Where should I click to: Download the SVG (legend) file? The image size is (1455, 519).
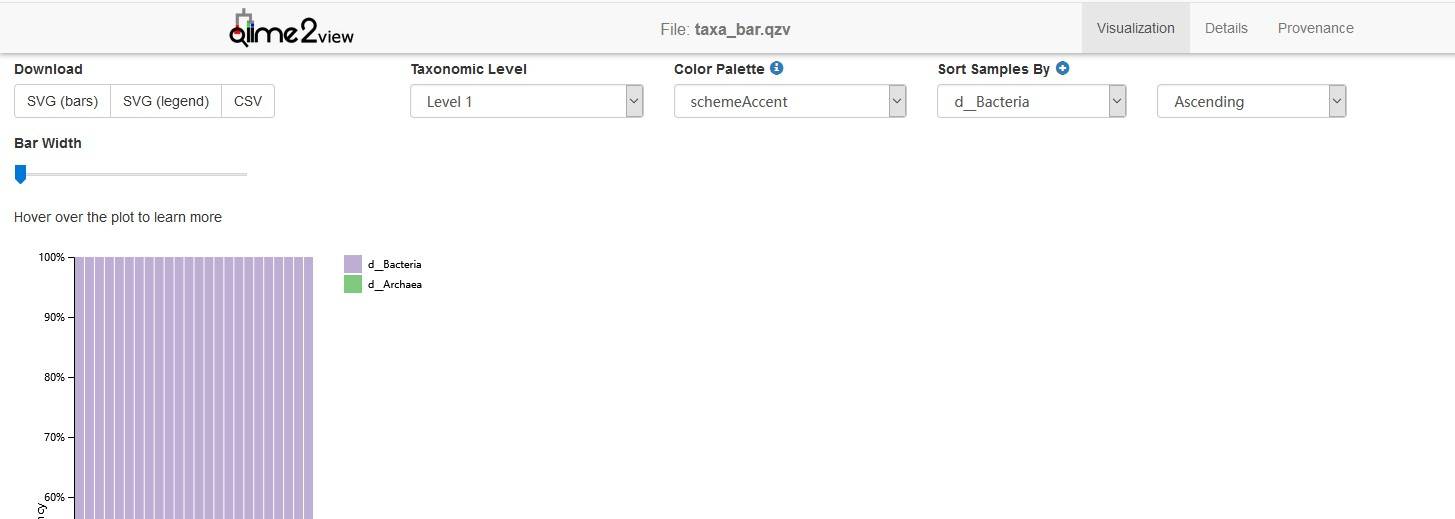[x=166, y=101]
